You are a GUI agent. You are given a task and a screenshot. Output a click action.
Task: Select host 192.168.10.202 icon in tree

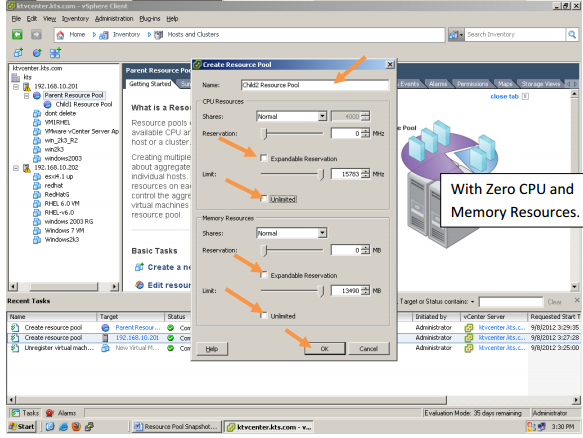pyautogui.click(x=27, y=168)
